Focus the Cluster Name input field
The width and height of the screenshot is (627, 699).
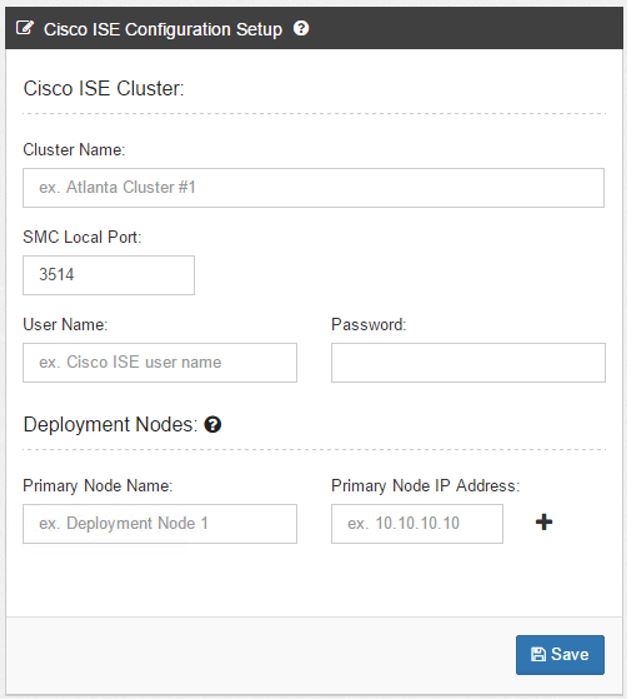pyautogui.click(x=314, y=188)
